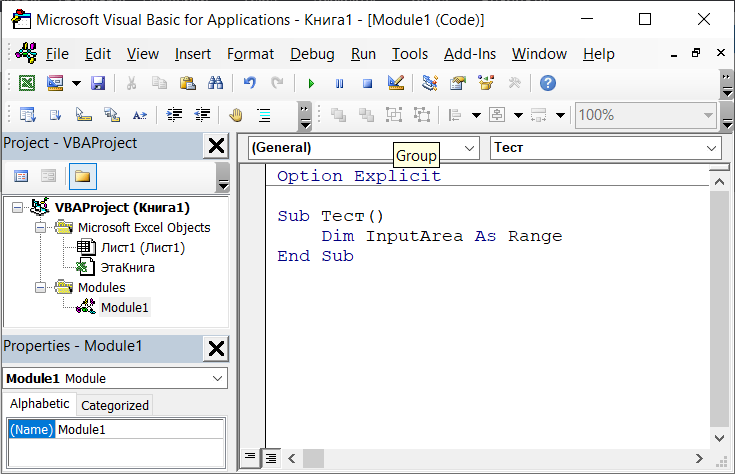This screenshot has width=735, height=474.
Task: Open the Insert menu
Action: (x=193, y=54)
